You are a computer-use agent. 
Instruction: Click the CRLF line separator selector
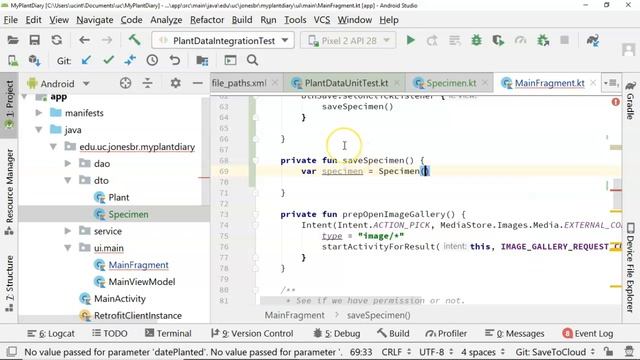click(396, 352)
